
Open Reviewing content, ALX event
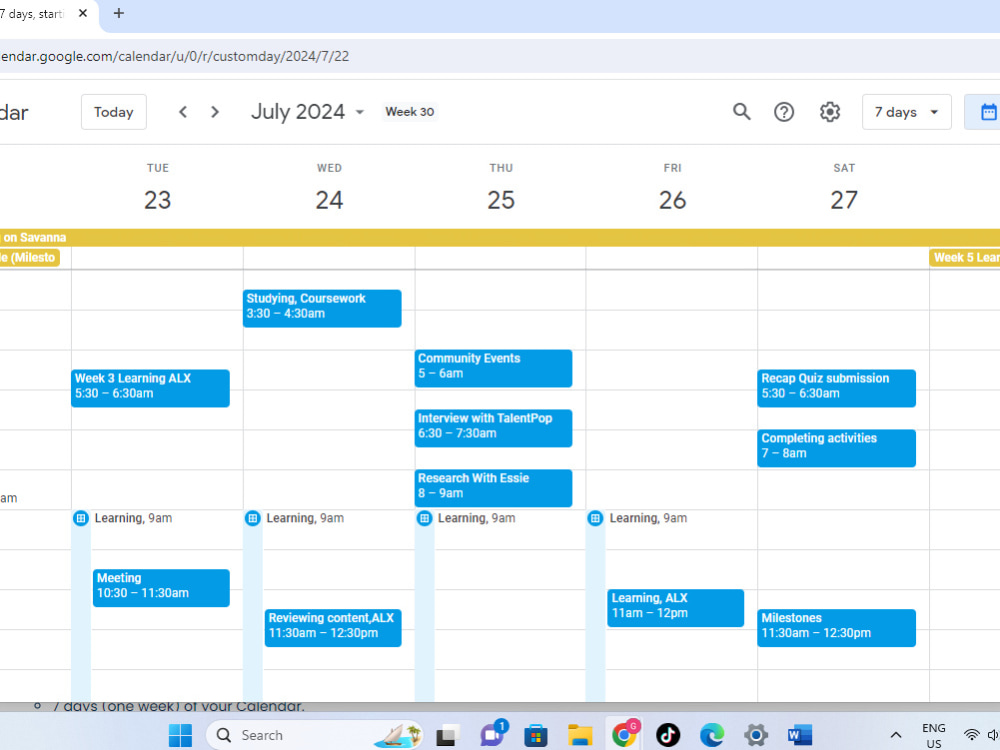pos(333,628)
